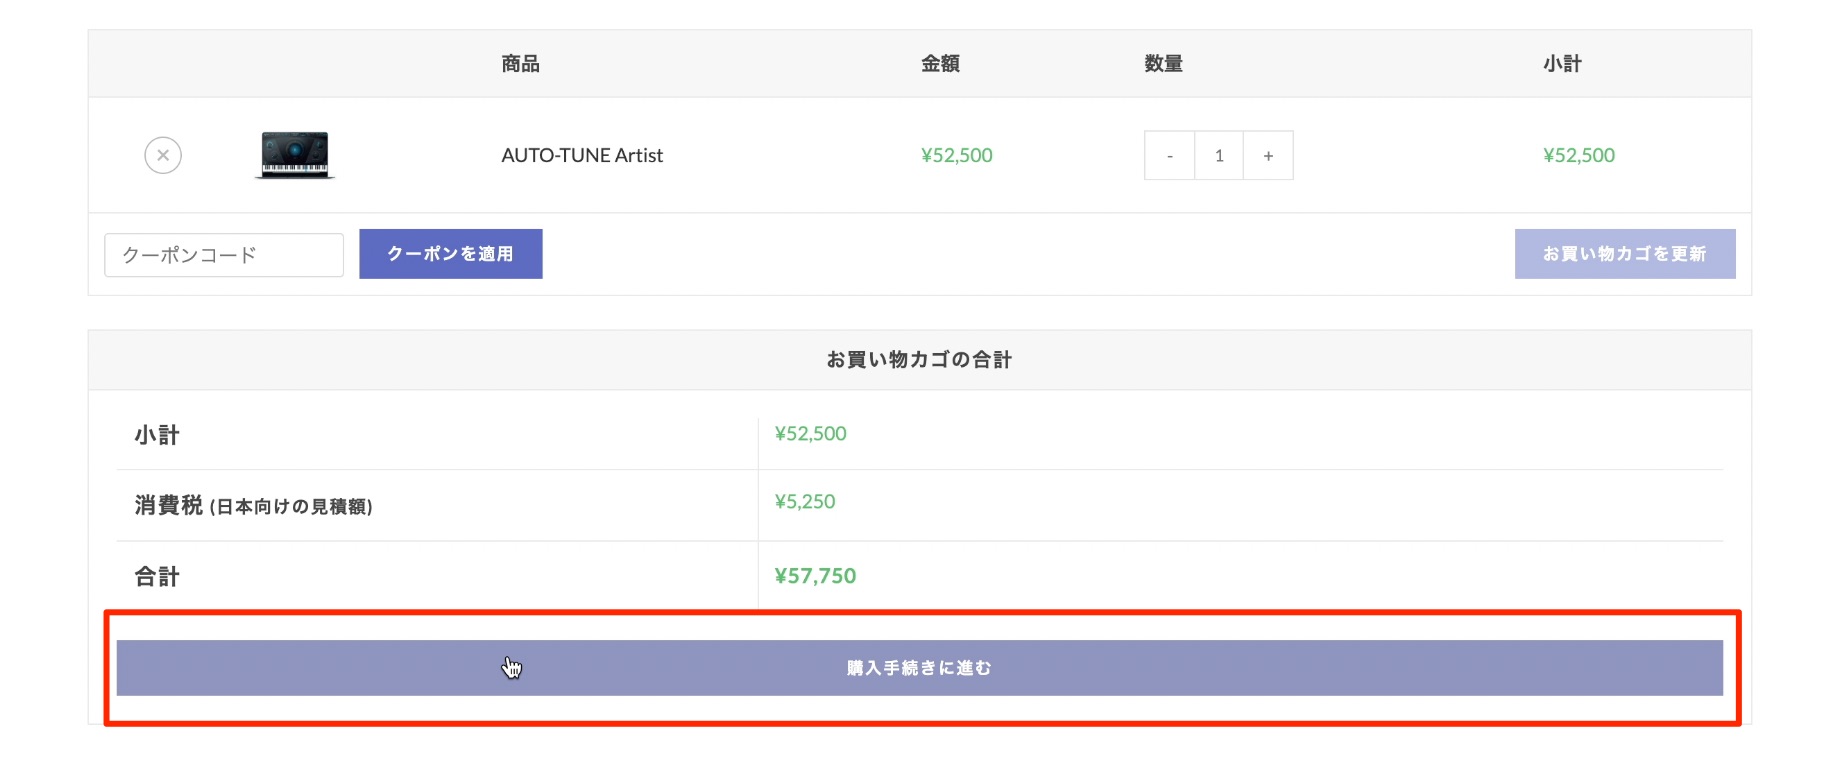Open the AUTO-TUNE Artist product link
1845x768 pixels.
tap(582, 155)
